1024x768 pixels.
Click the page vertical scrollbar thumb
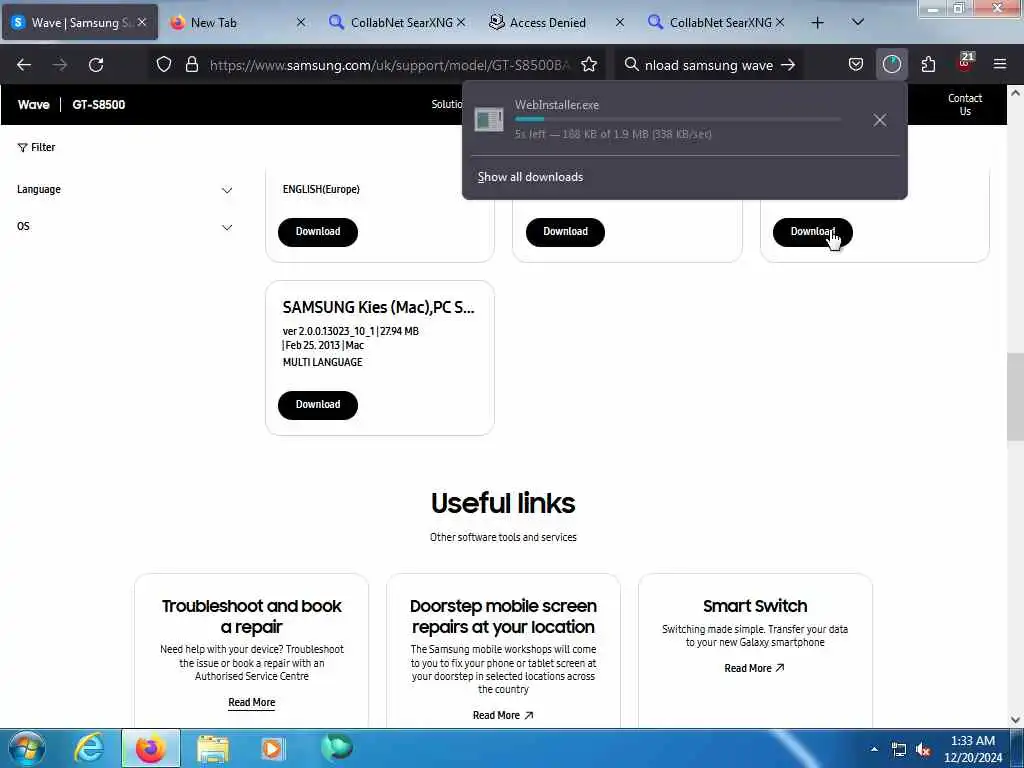pyautogui.click(x=1015, y=397)
